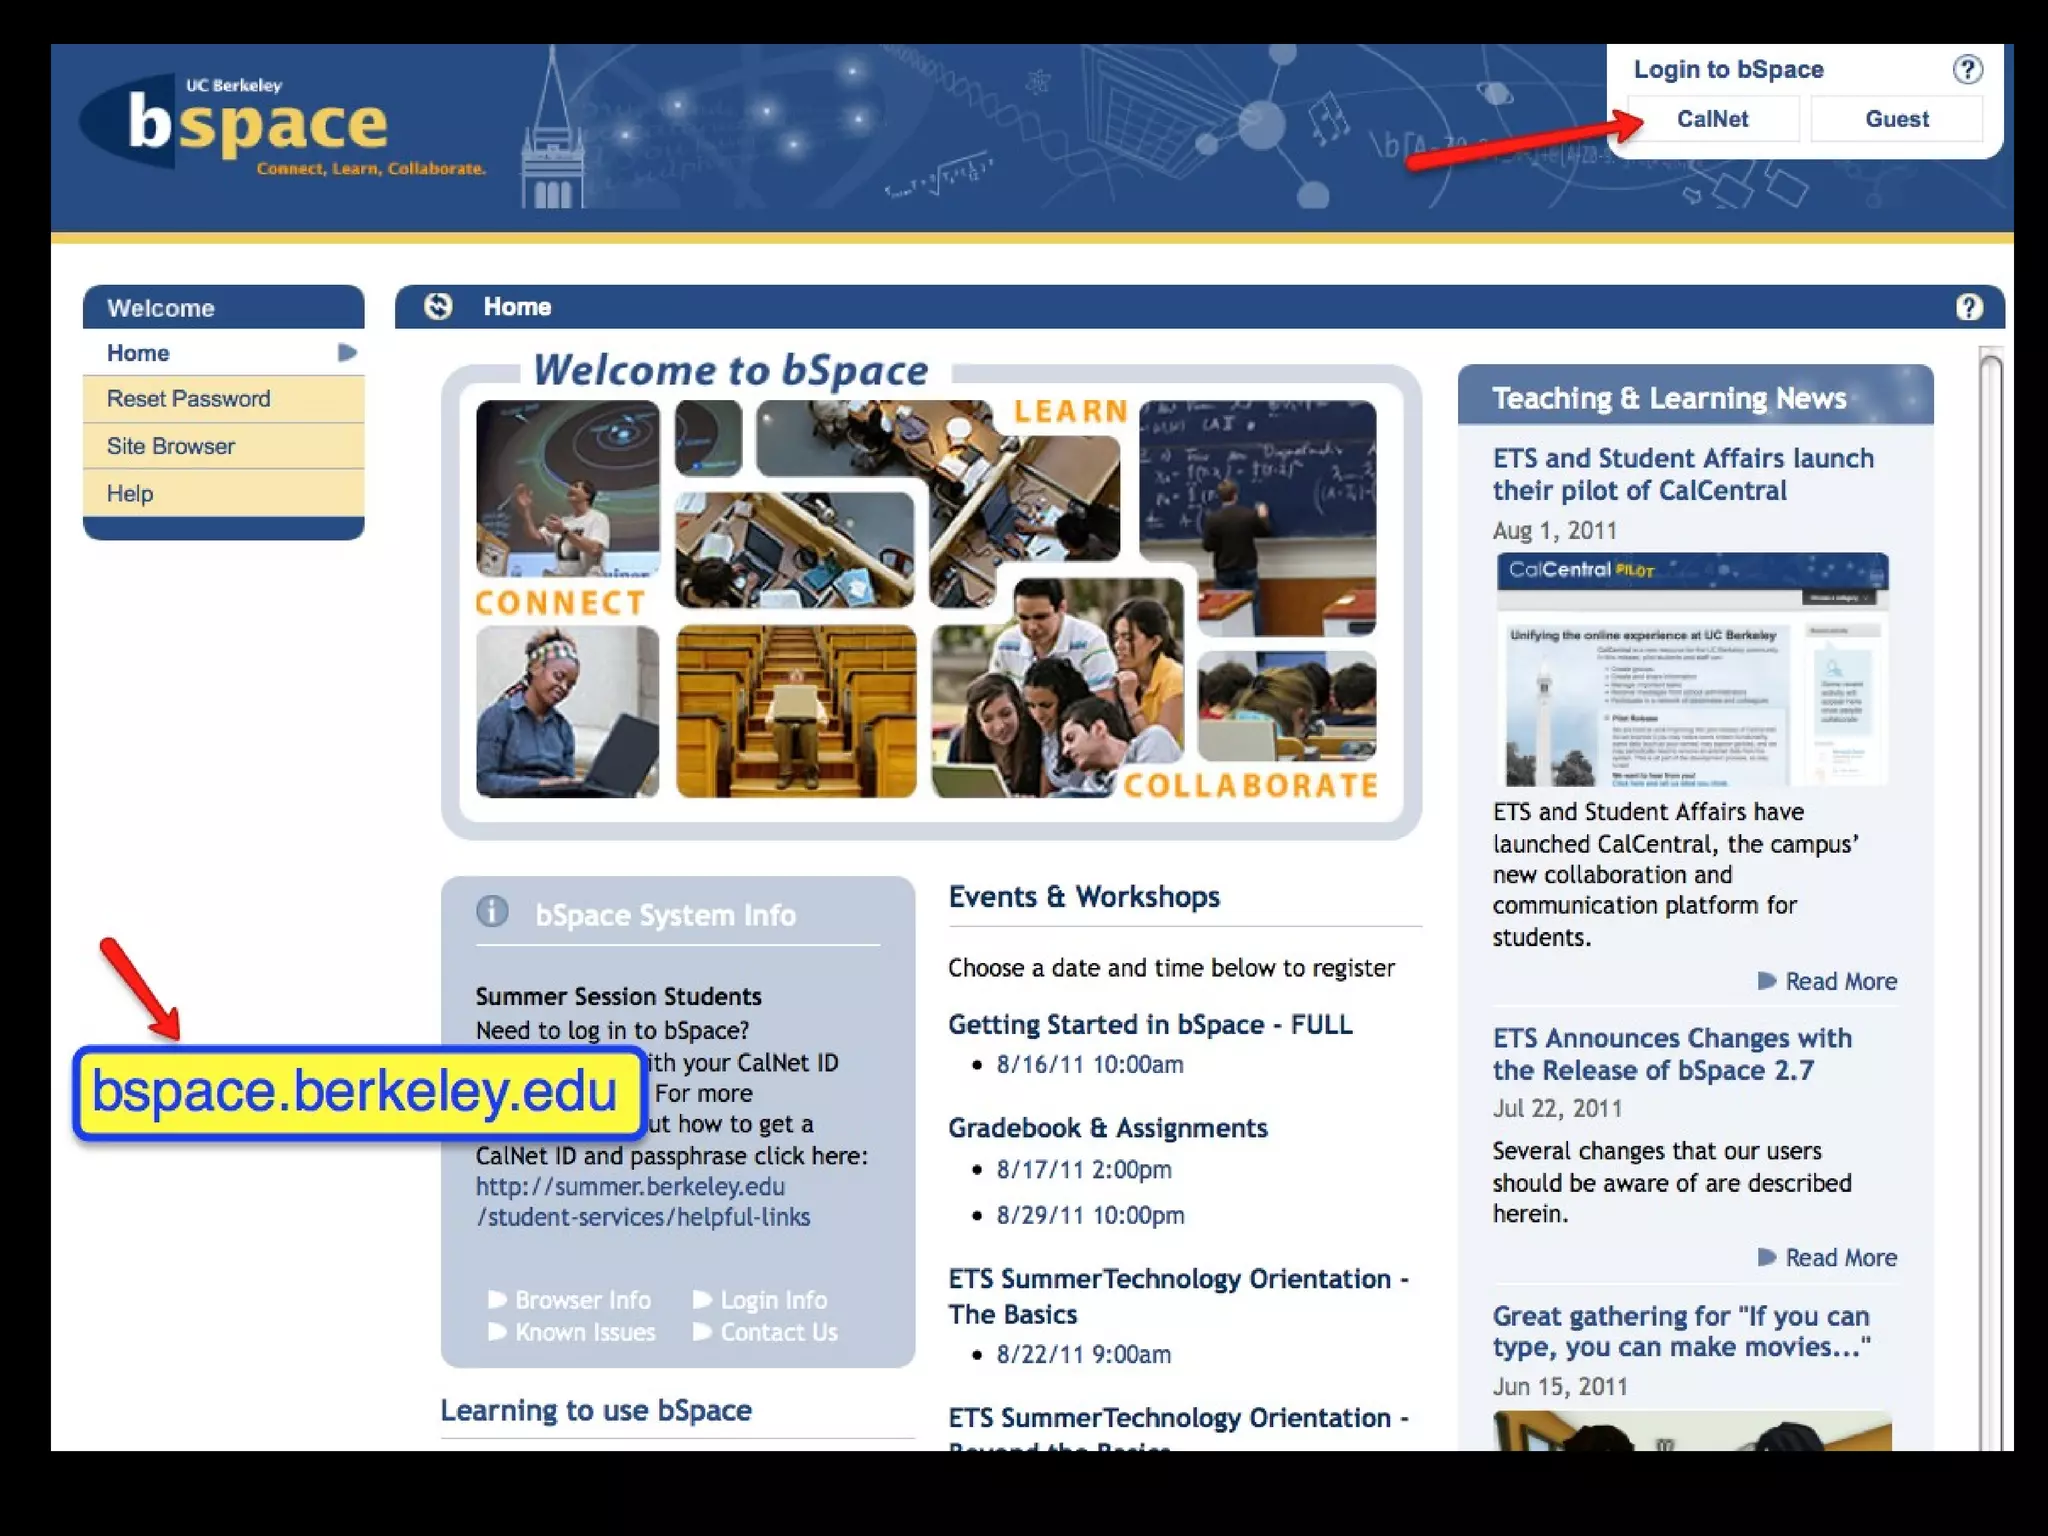
Task: Register for 8/16/11 10:00am session
Action: click(1089, 1064)
